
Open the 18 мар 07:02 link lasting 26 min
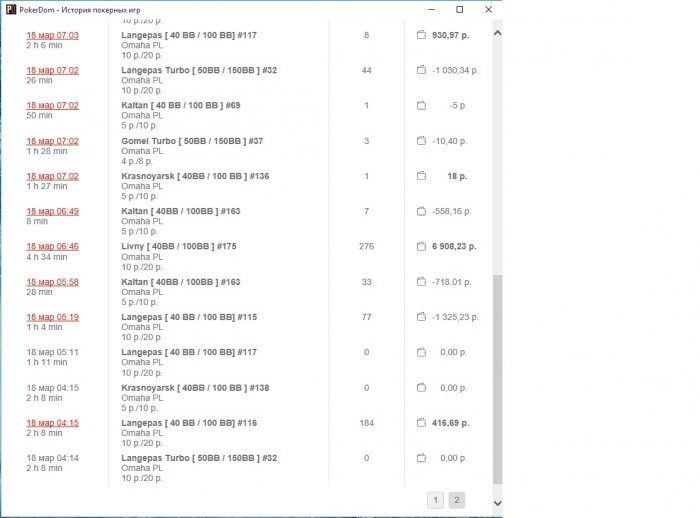[x=53, y=71]
